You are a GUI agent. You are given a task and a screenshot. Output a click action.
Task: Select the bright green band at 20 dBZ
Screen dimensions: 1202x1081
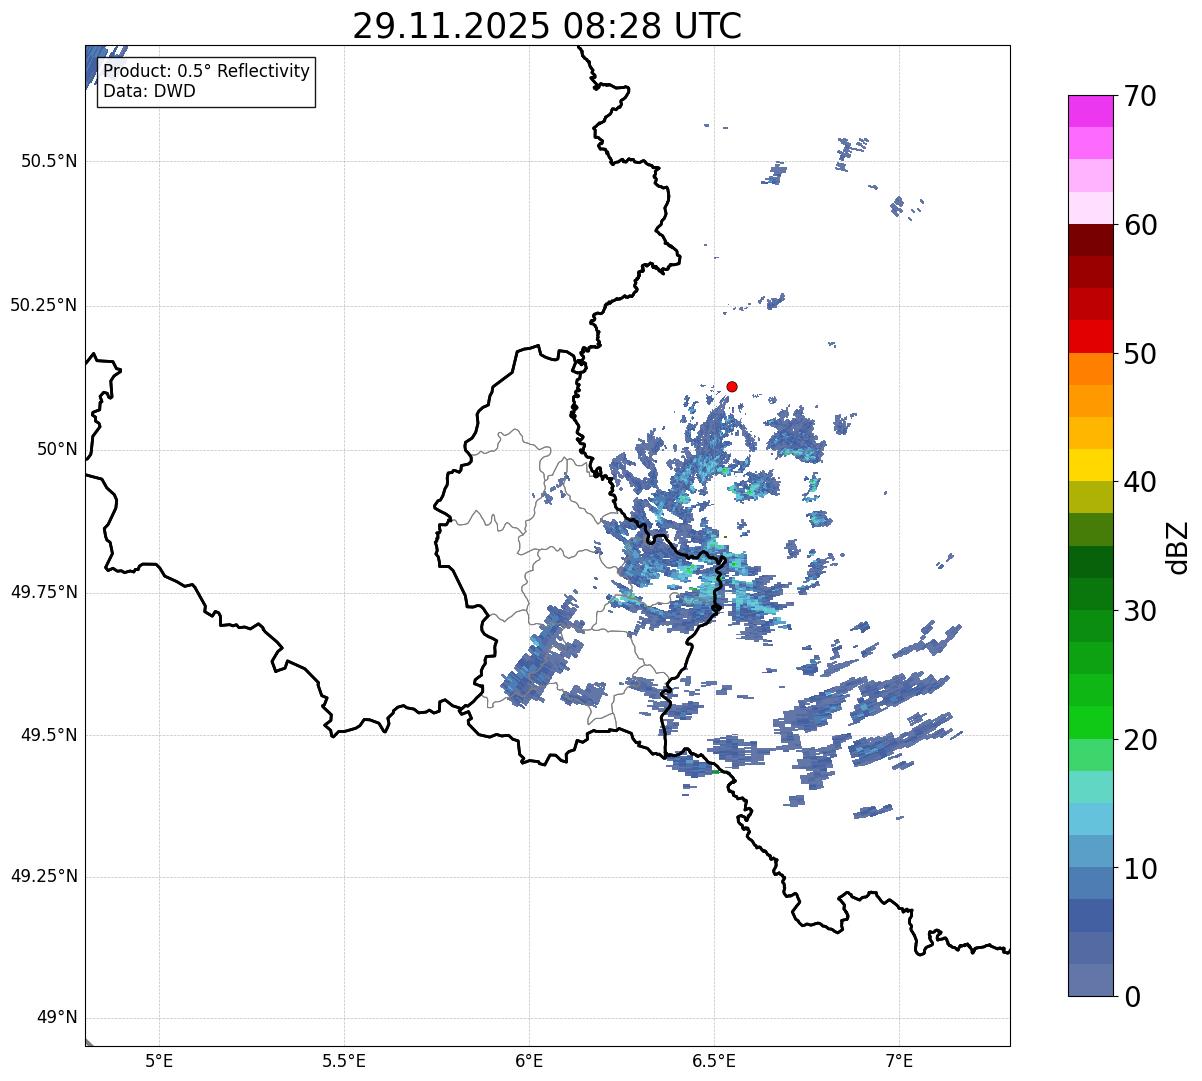coord(1091,723)
